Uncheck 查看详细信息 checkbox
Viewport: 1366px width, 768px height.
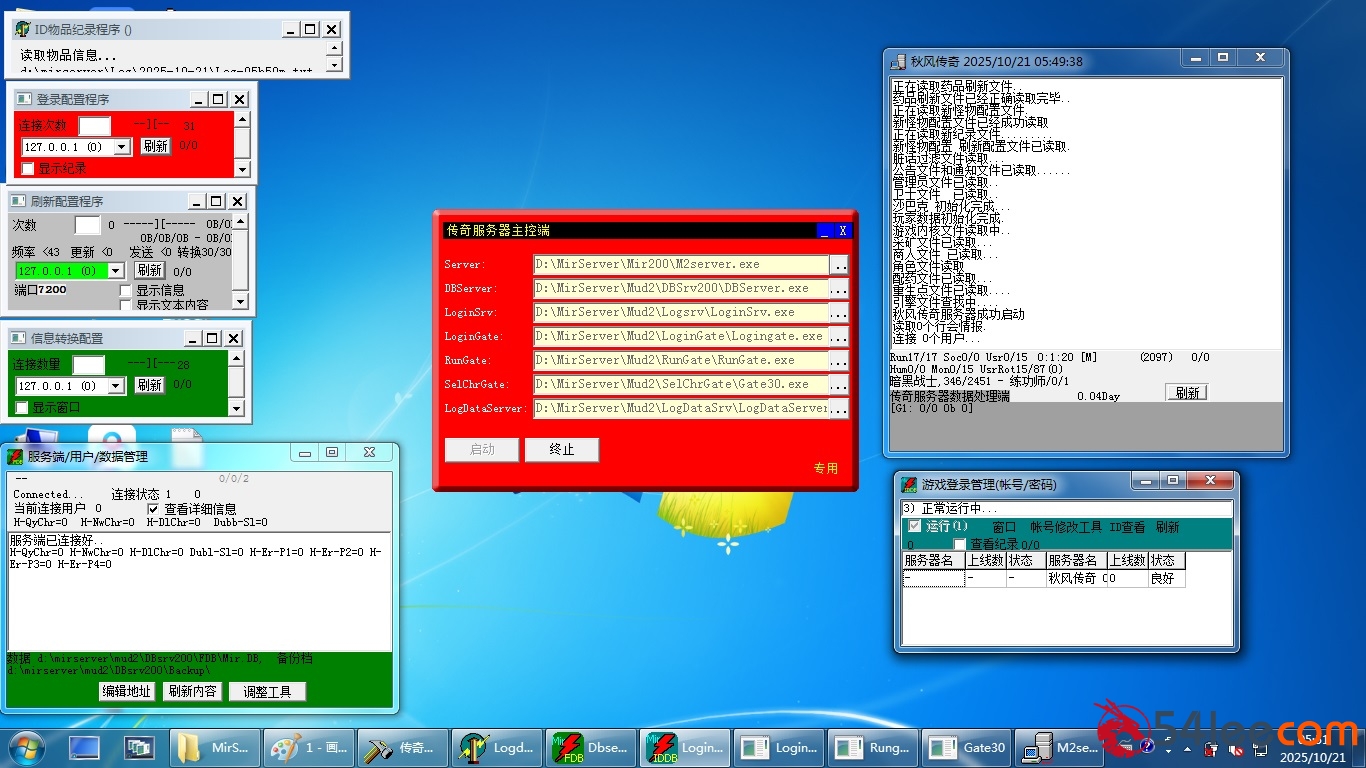(153, 509)
